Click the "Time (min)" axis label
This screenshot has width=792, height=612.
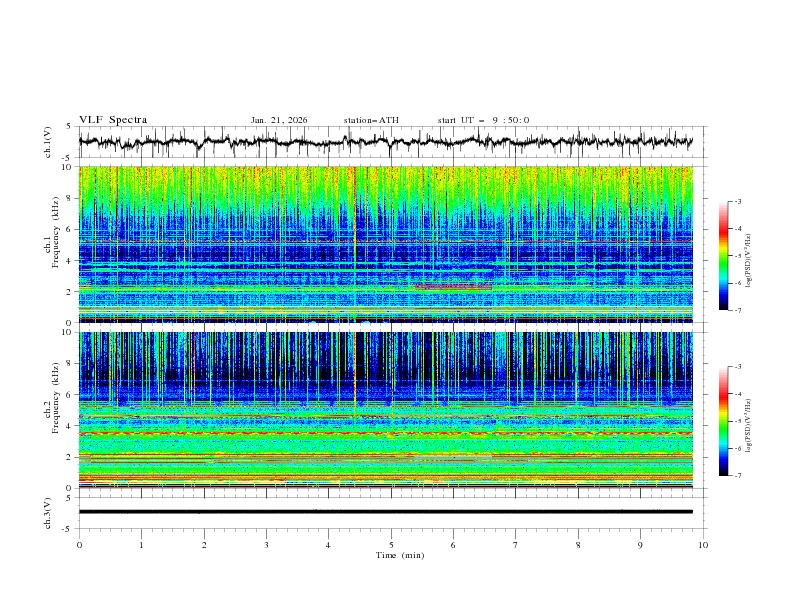pos(400,555)
